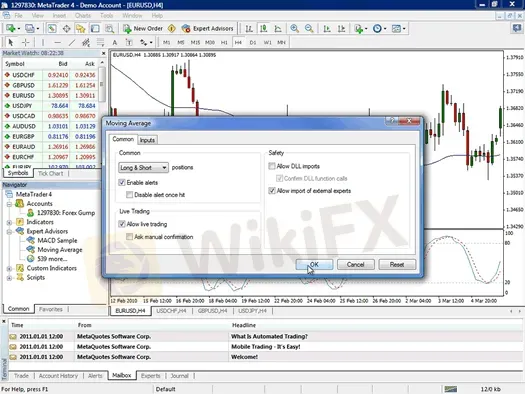Toggle the Chart Shift icon
The image size is (525, 394).
click(341, 28)
